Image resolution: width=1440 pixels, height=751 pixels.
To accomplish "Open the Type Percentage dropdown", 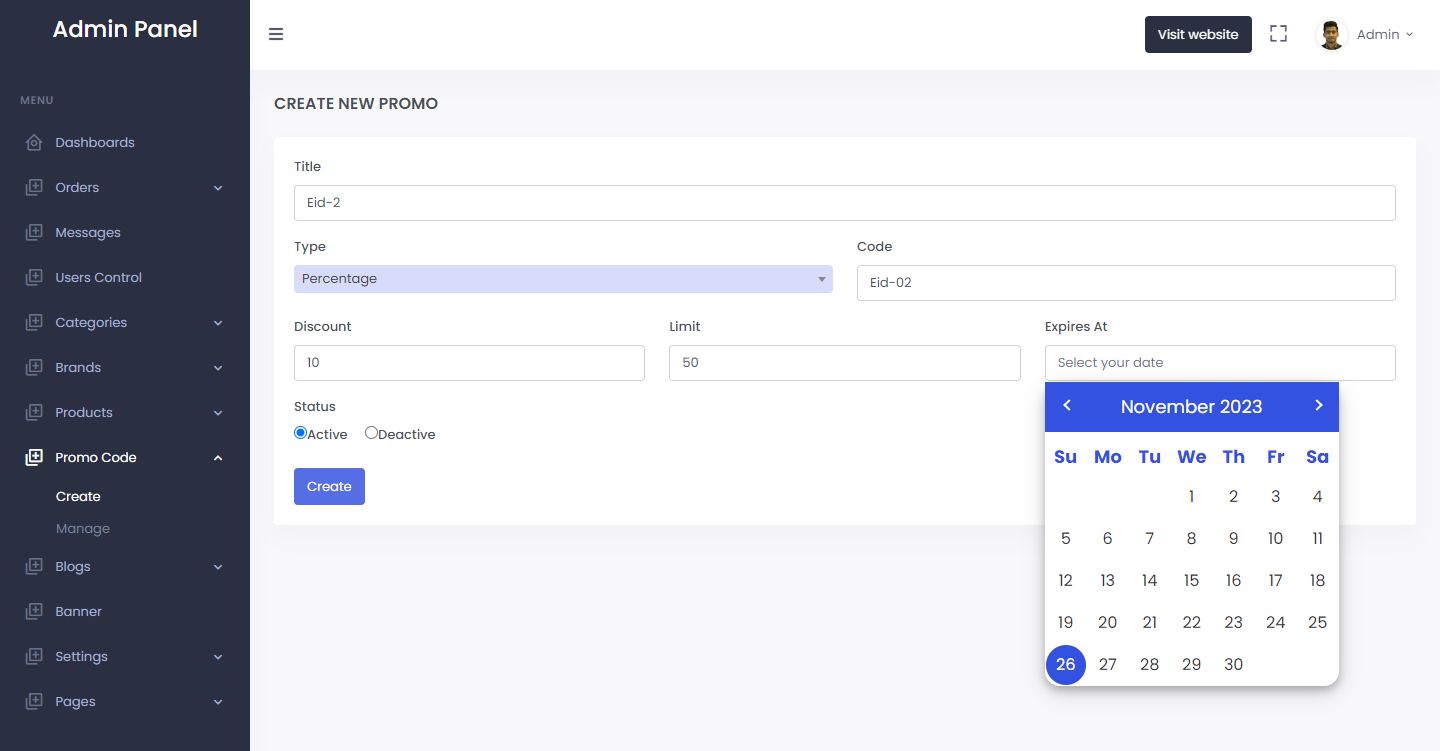I will coord(563,279).
